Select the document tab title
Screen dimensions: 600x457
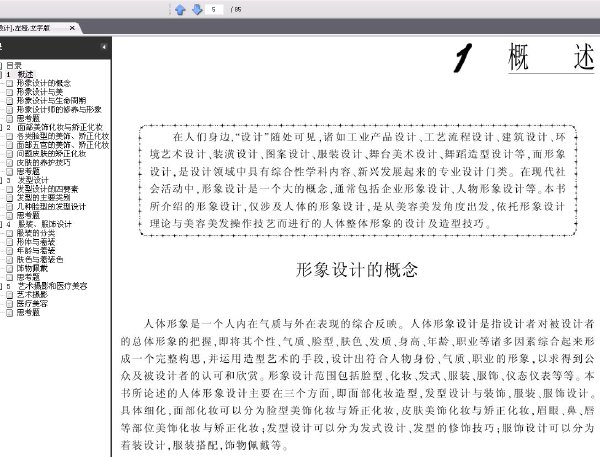pyautogui.click(x=25, y=28)
